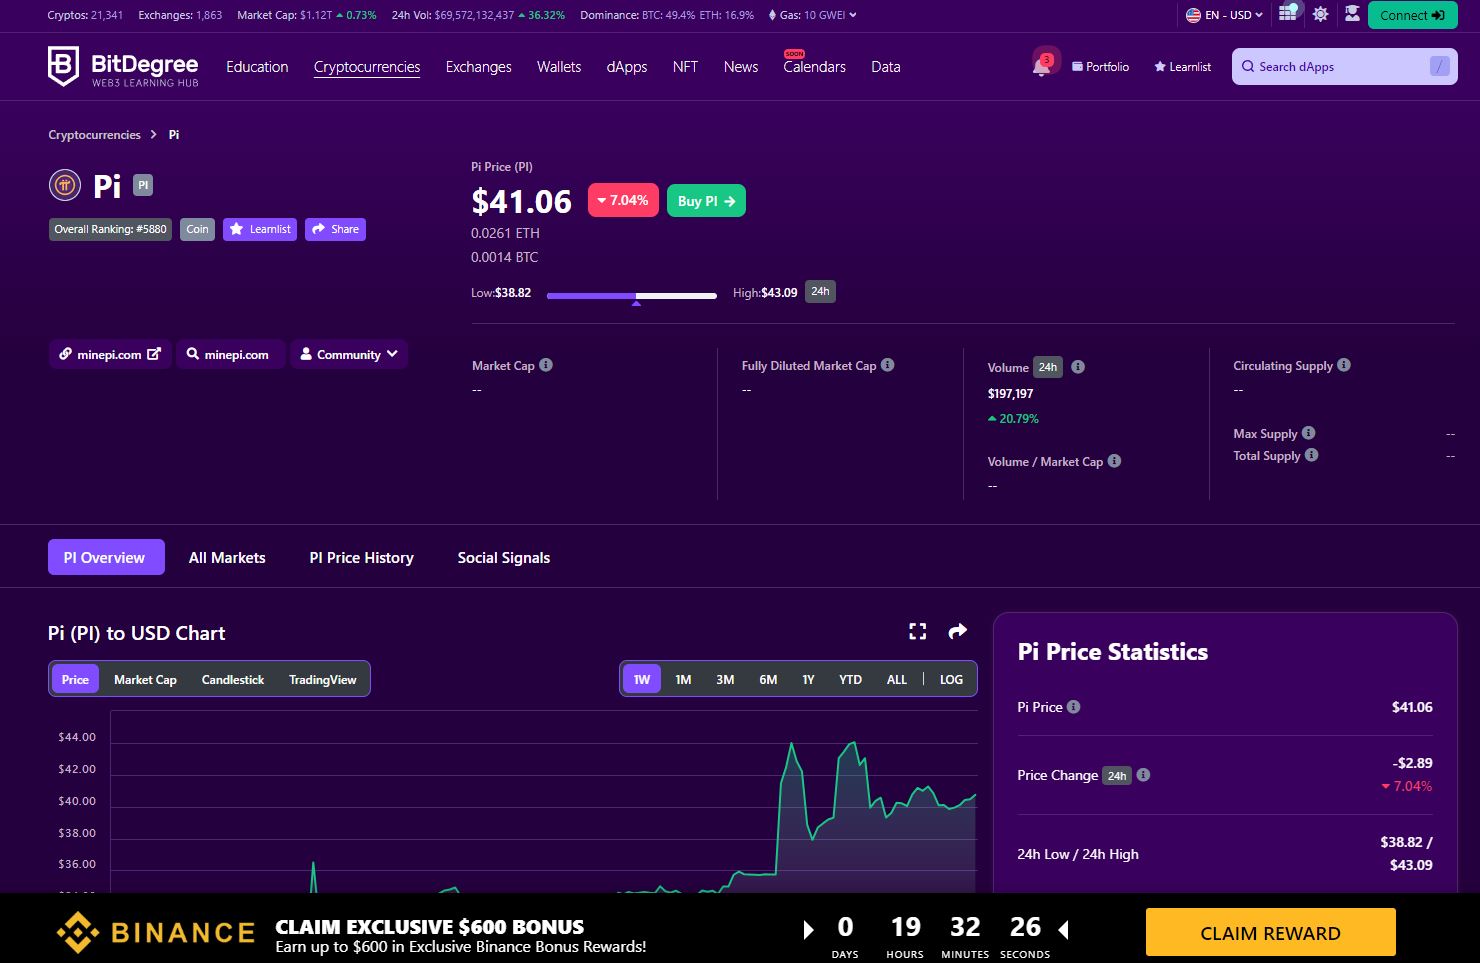
Task: Switch to the Social Signals tab
Action: tap(503, 558)
